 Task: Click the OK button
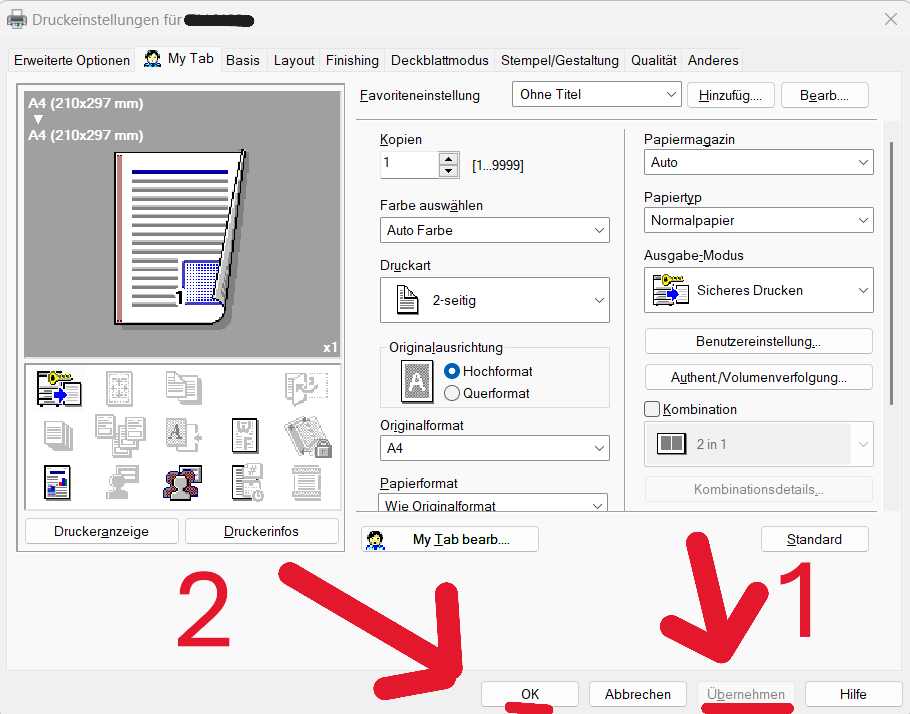point(530,694)
